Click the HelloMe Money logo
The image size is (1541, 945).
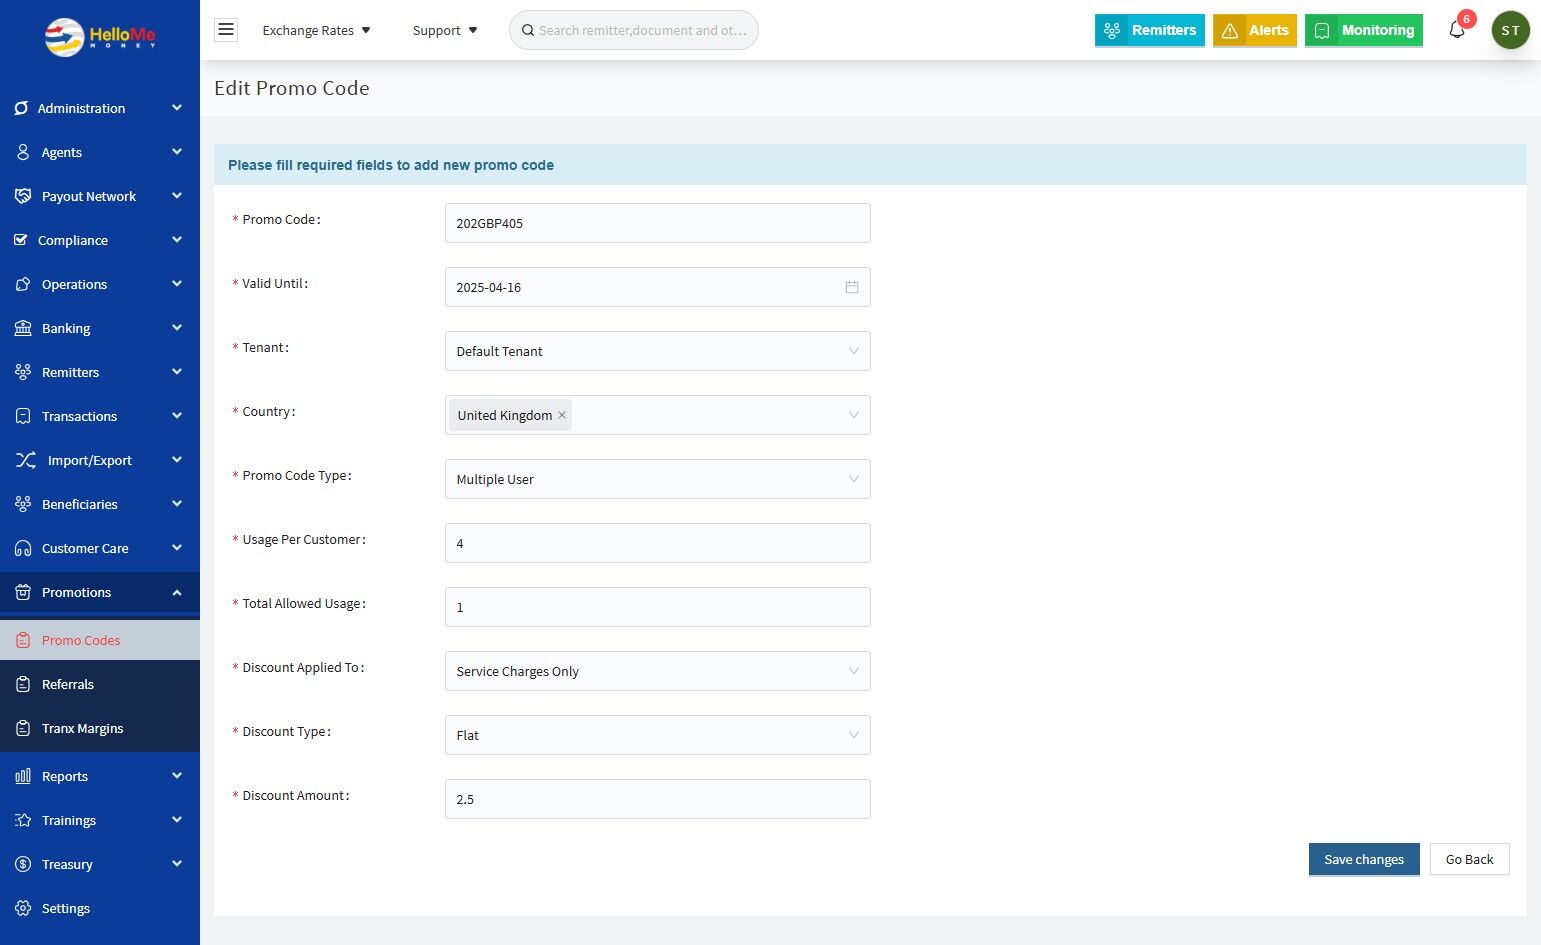point(100,37)
